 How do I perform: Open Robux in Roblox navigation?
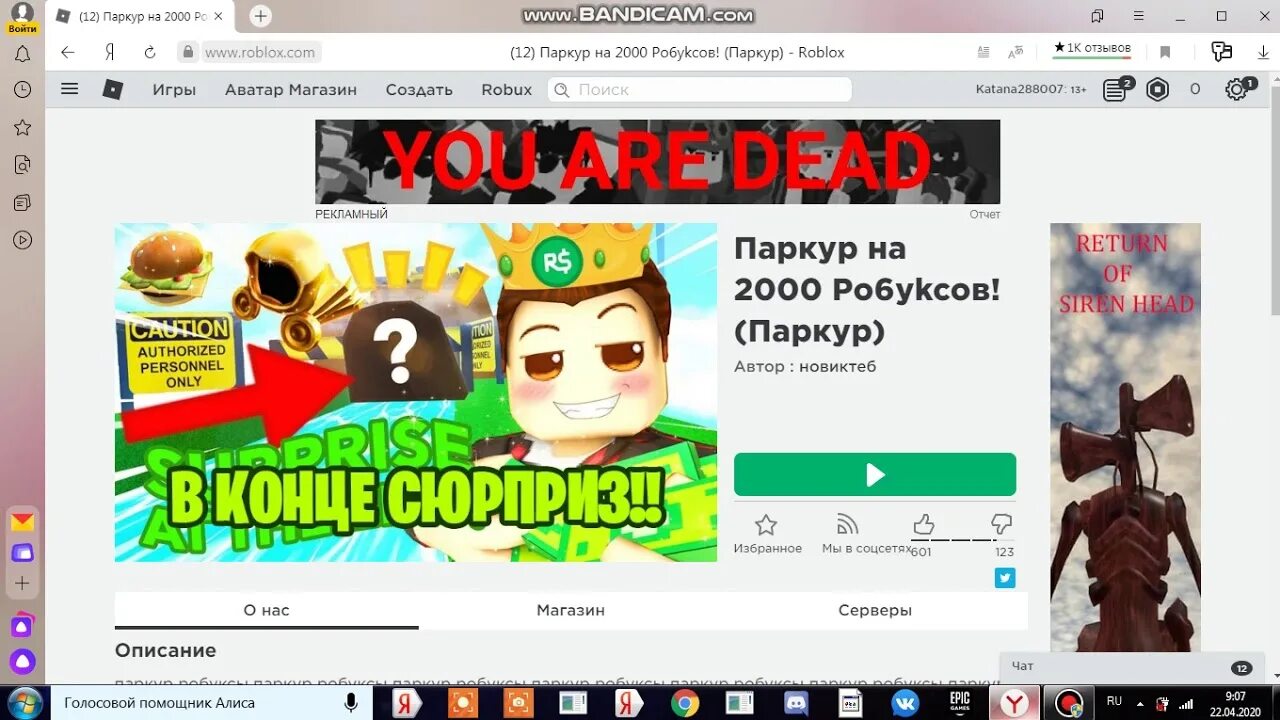coord(507,89)
